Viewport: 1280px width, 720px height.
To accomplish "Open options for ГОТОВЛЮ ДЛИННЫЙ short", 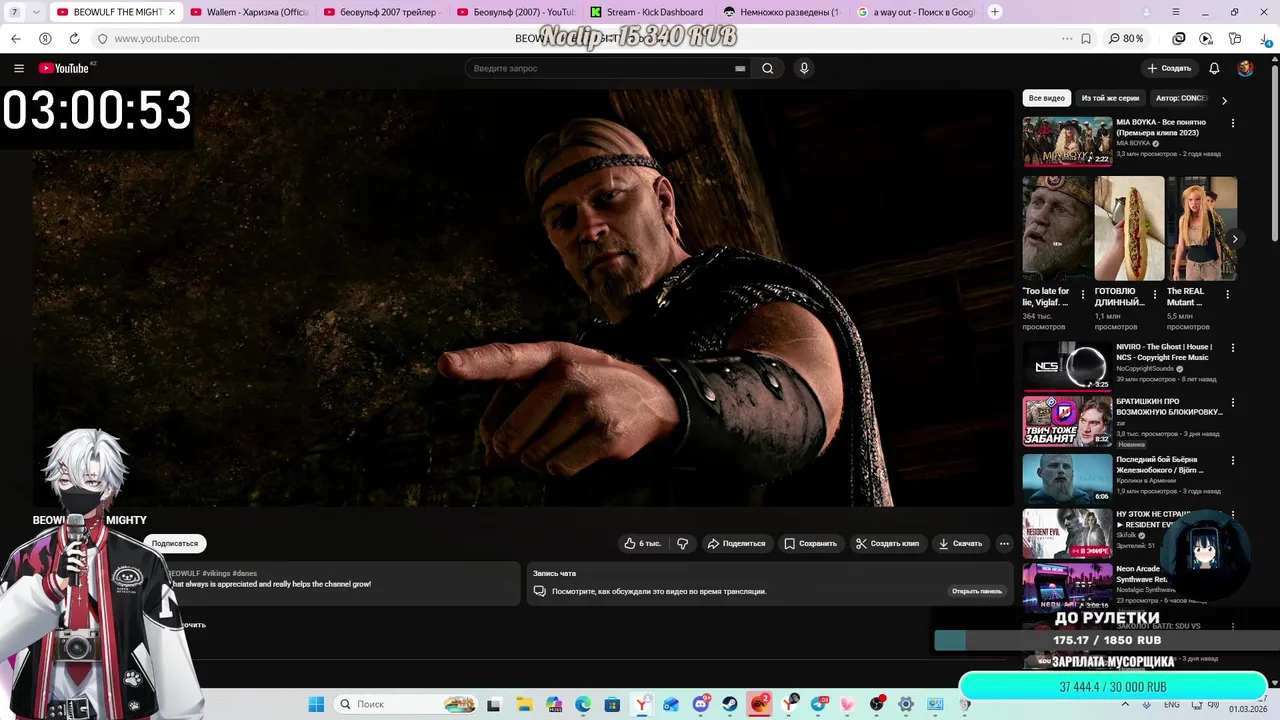I will (1154, 294).
